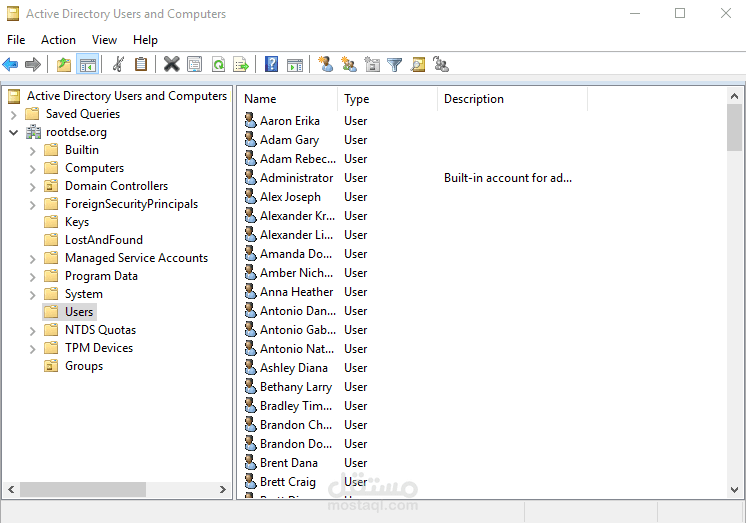
Task: Toggle the Action pane toolbar icon
Action: tap(295, 64)
